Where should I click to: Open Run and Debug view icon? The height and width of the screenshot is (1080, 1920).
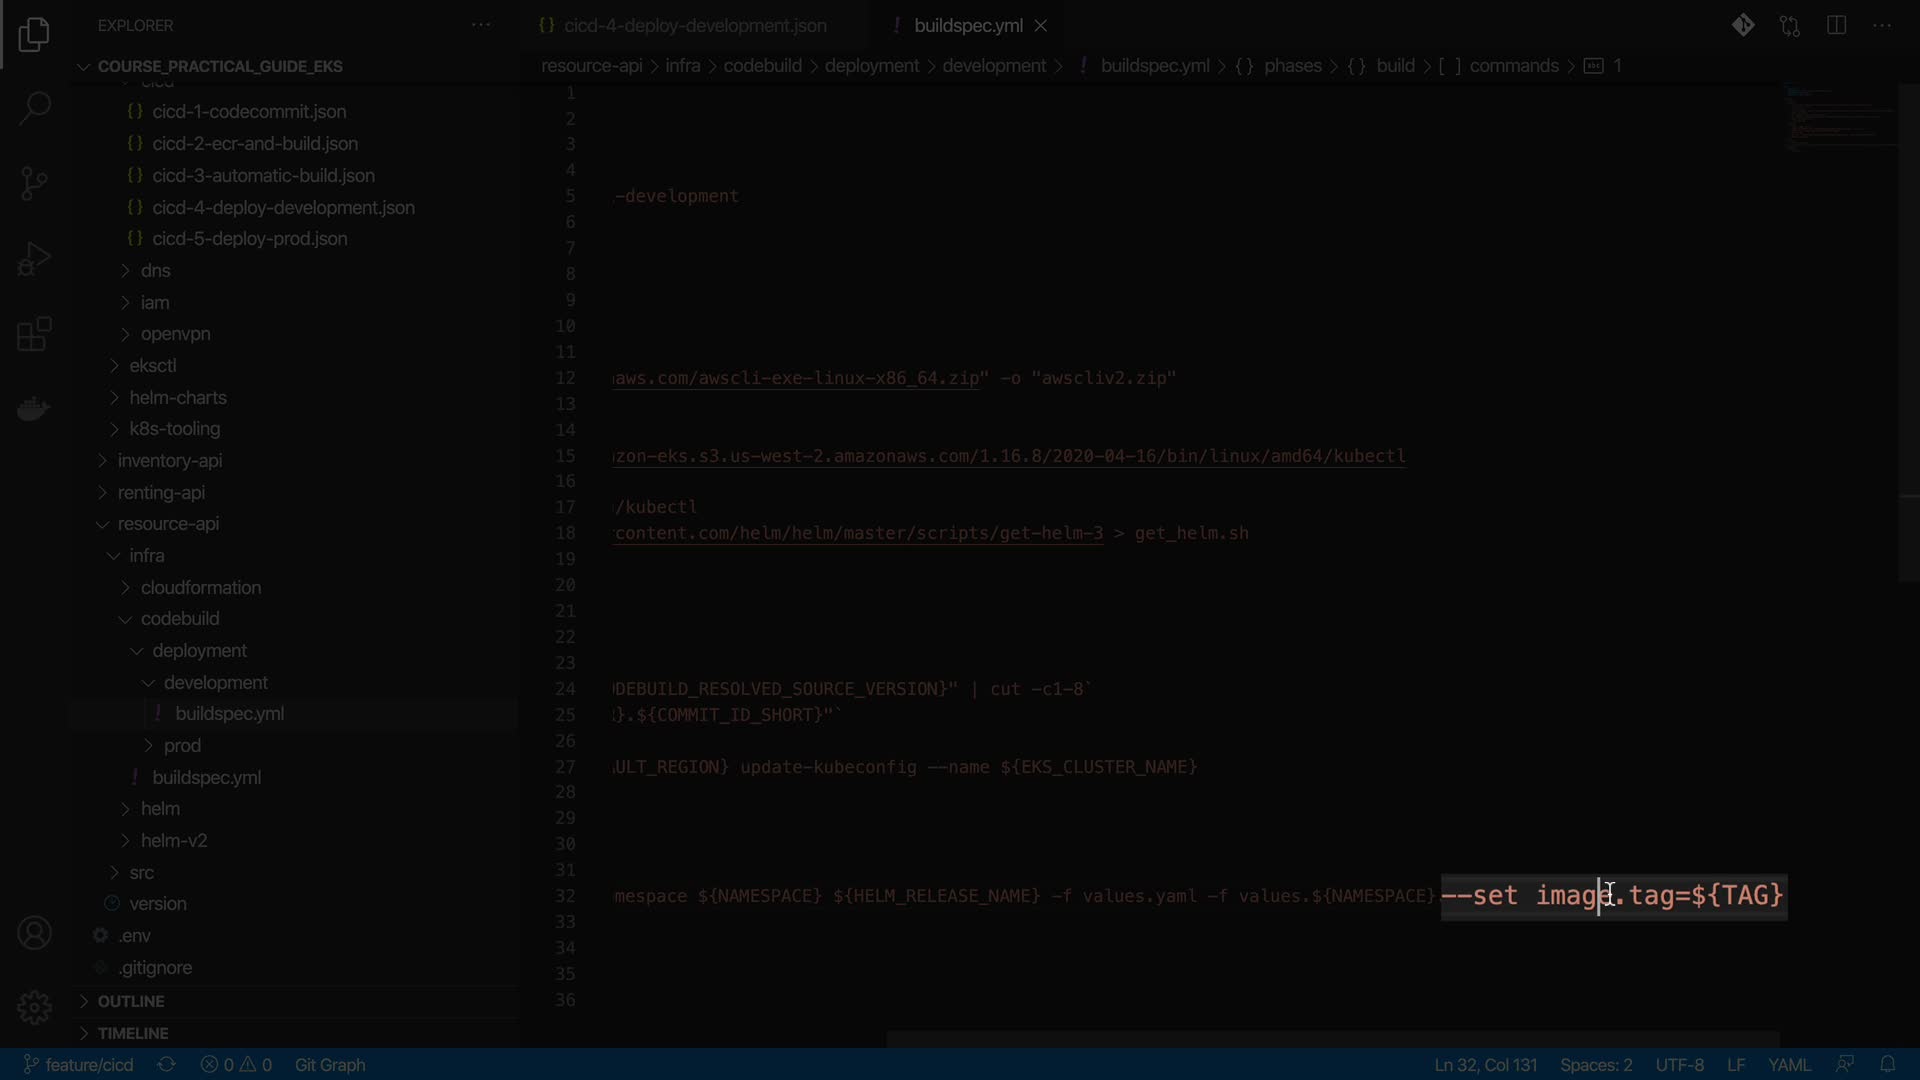click(34, 259)
